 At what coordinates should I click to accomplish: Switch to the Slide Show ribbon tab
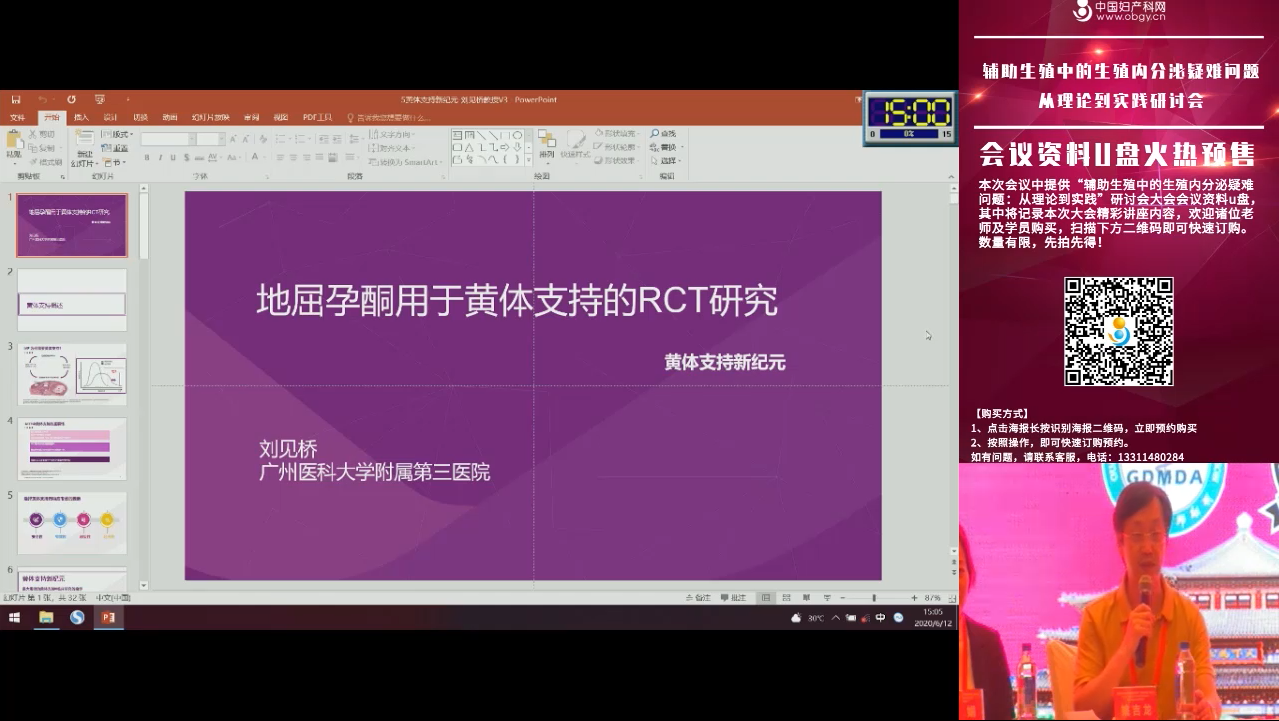(x=210, y=117)
